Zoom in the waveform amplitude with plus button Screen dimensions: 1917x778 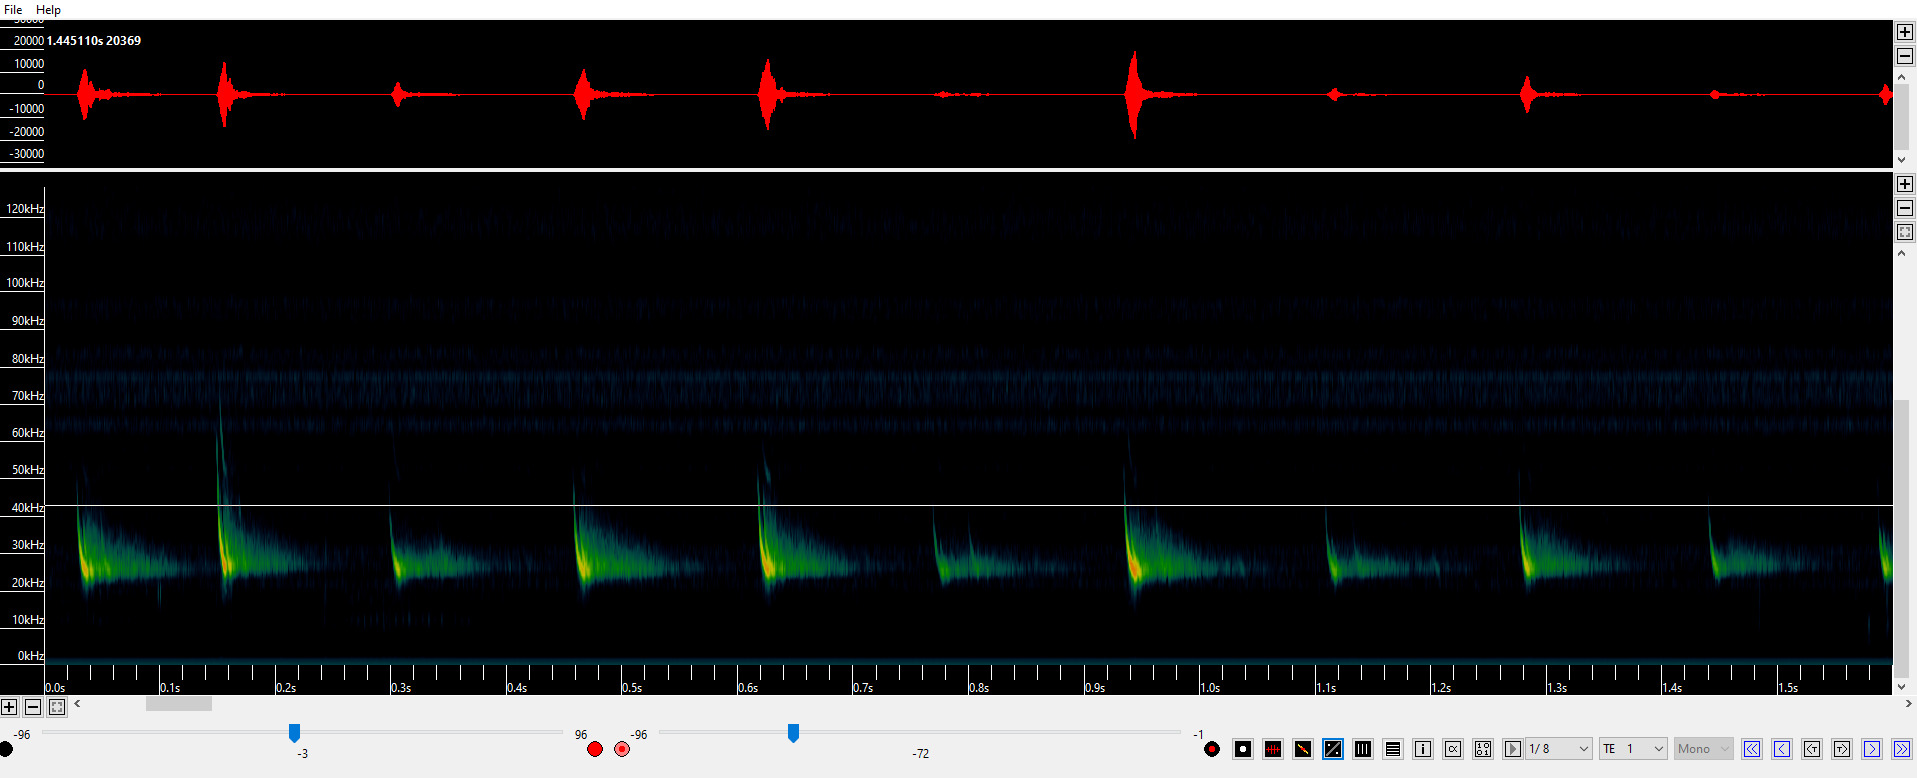tap(1905, 32)
